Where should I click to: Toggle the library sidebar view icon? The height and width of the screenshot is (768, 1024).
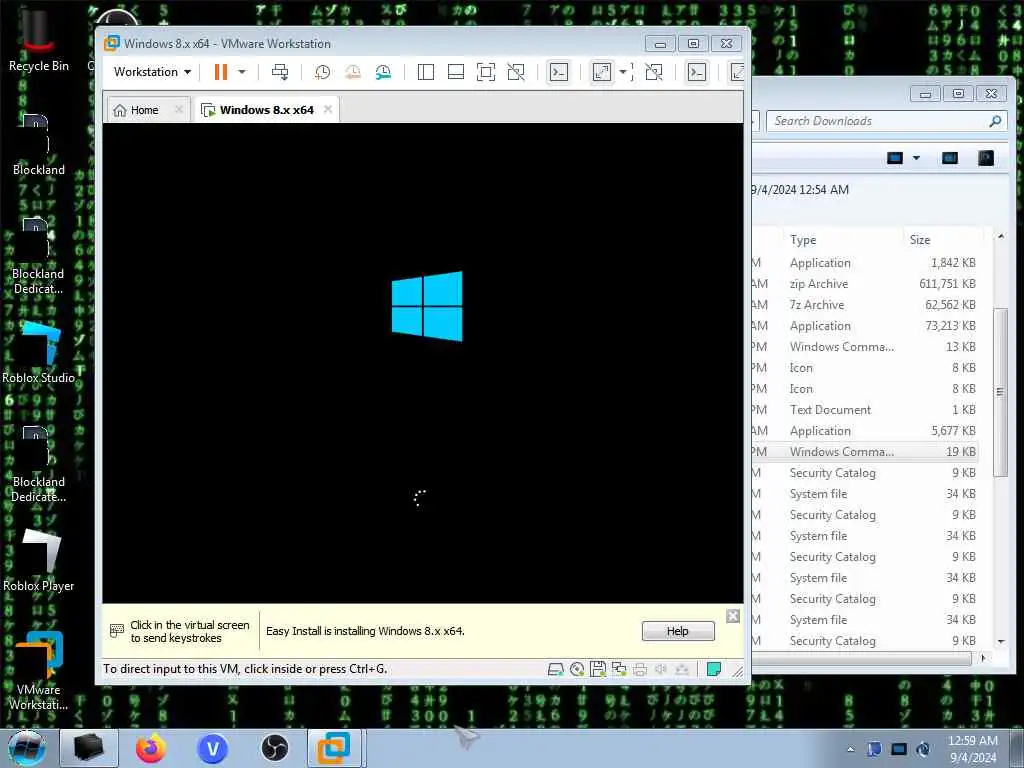tap(426, 72)
